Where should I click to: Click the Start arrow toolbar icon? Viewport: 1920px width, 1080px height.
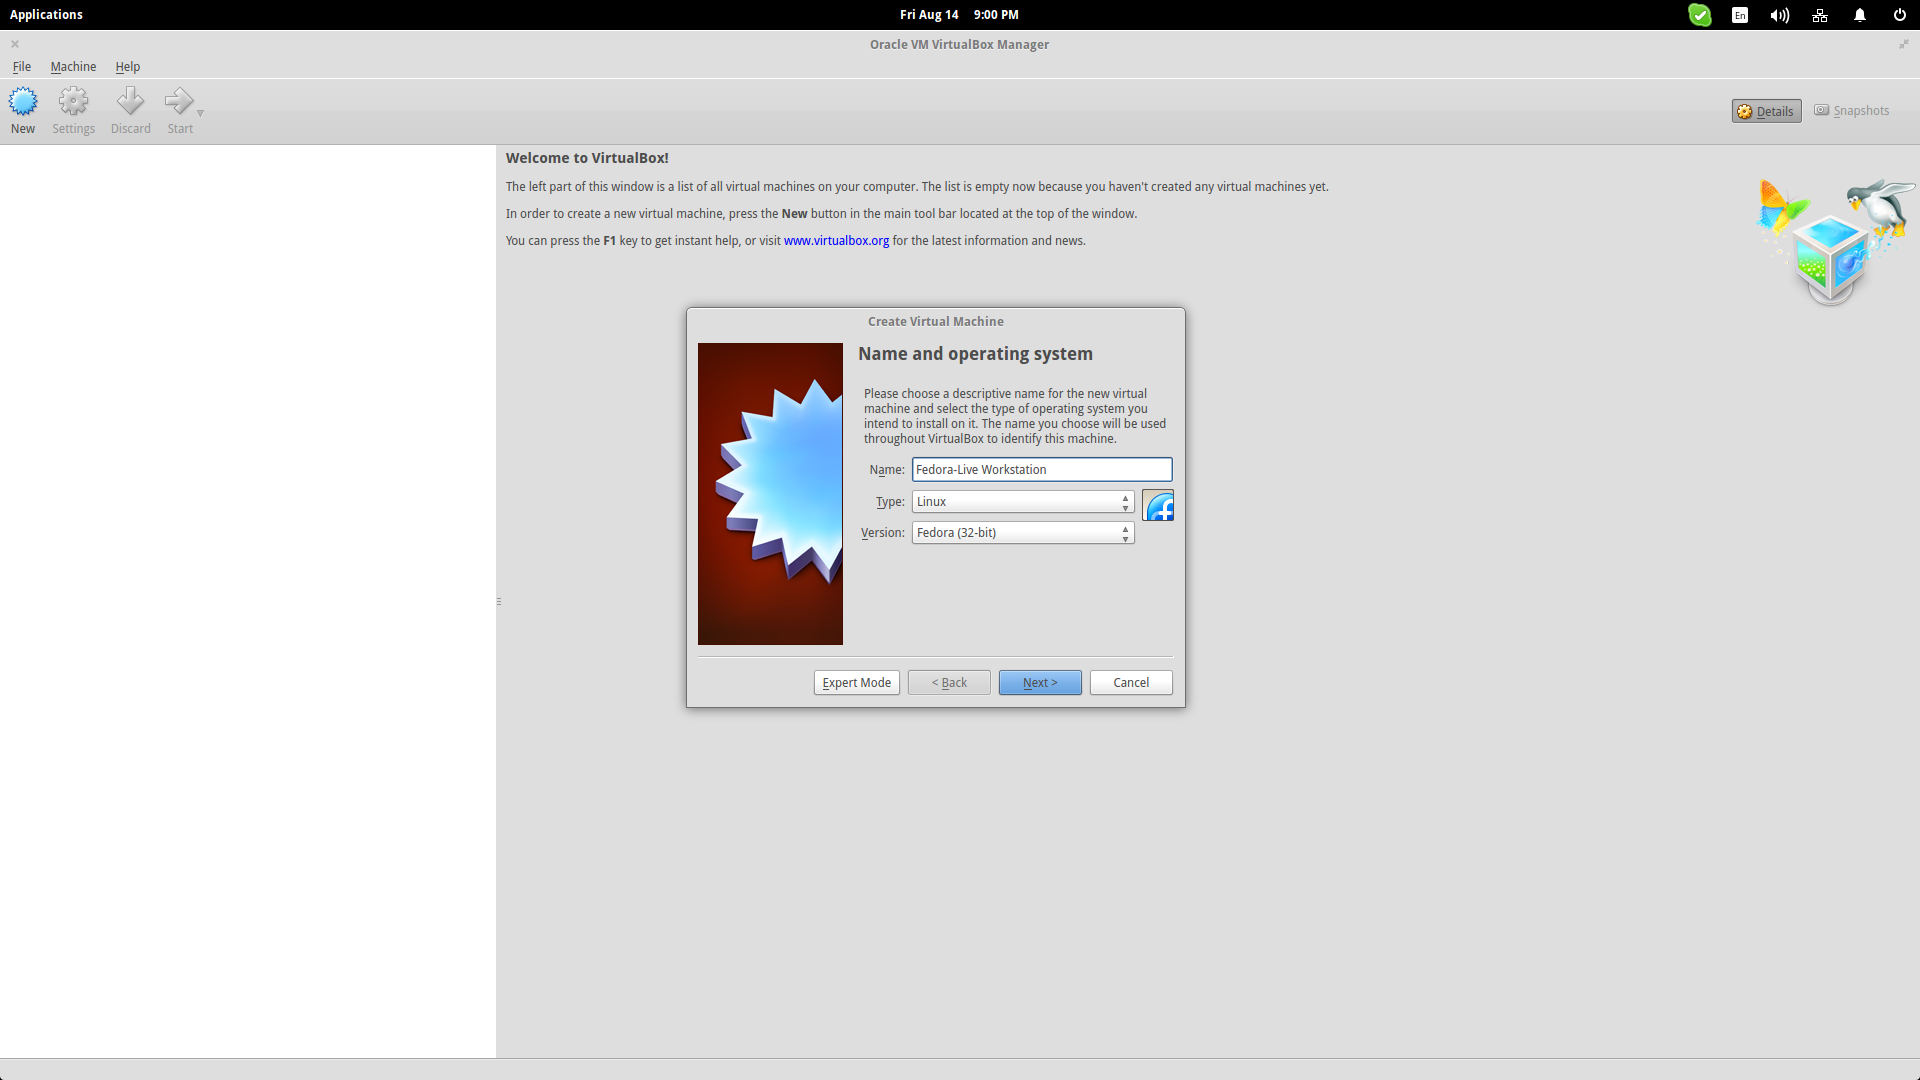(x=180, y=110)
